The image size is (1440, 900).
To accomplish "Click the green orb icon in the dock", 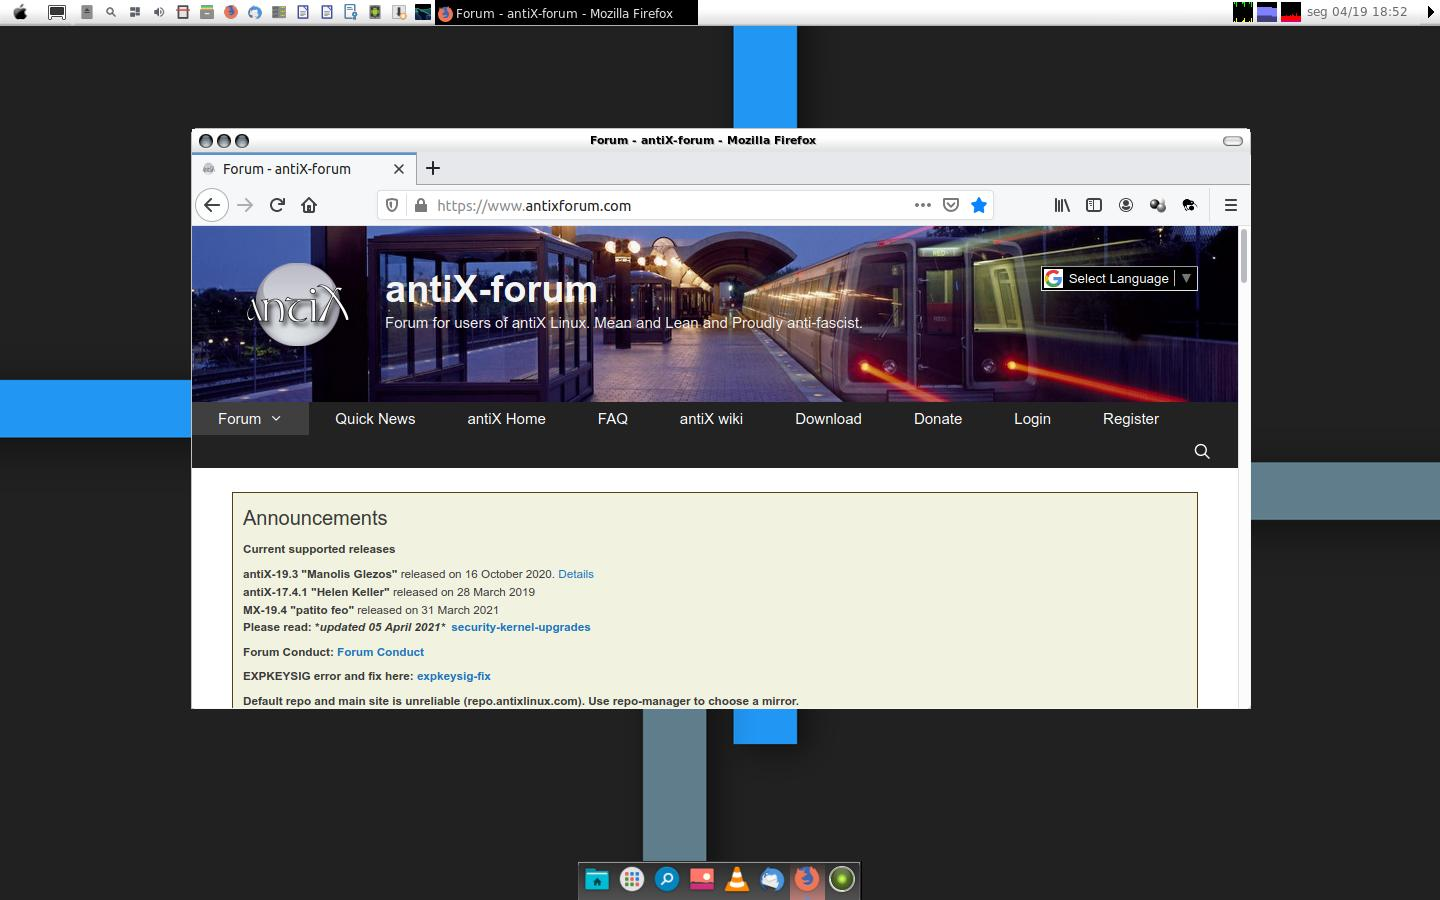I will (x=842, y=879).
